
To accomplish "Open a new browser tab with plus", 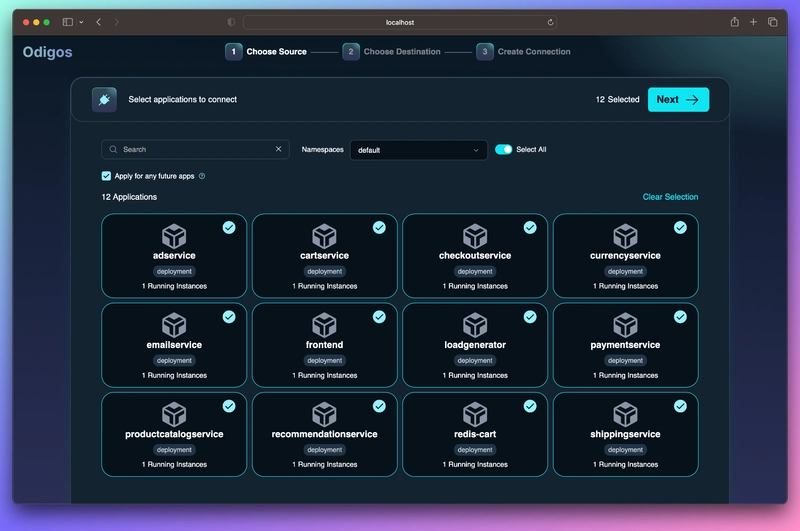I will tap(753, 22).
